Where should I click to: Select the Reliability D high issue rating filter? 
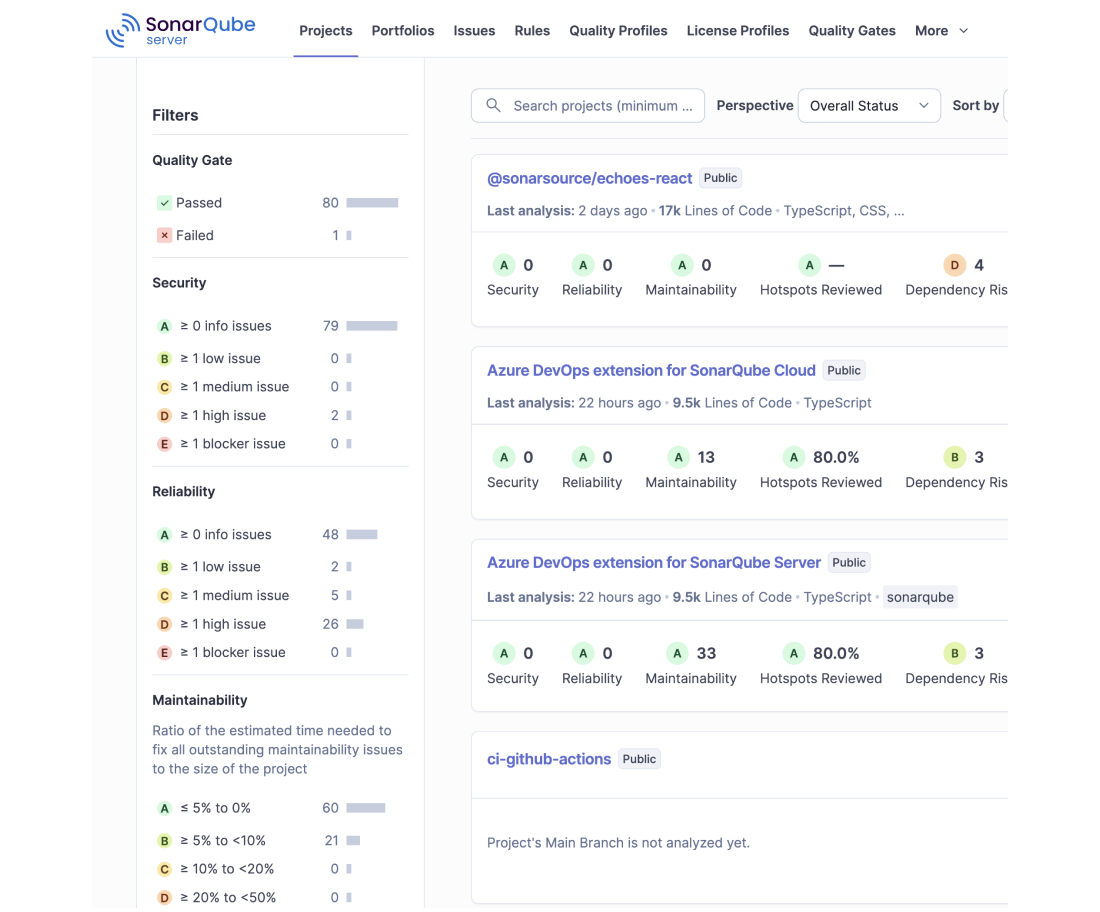coord(277,624)
